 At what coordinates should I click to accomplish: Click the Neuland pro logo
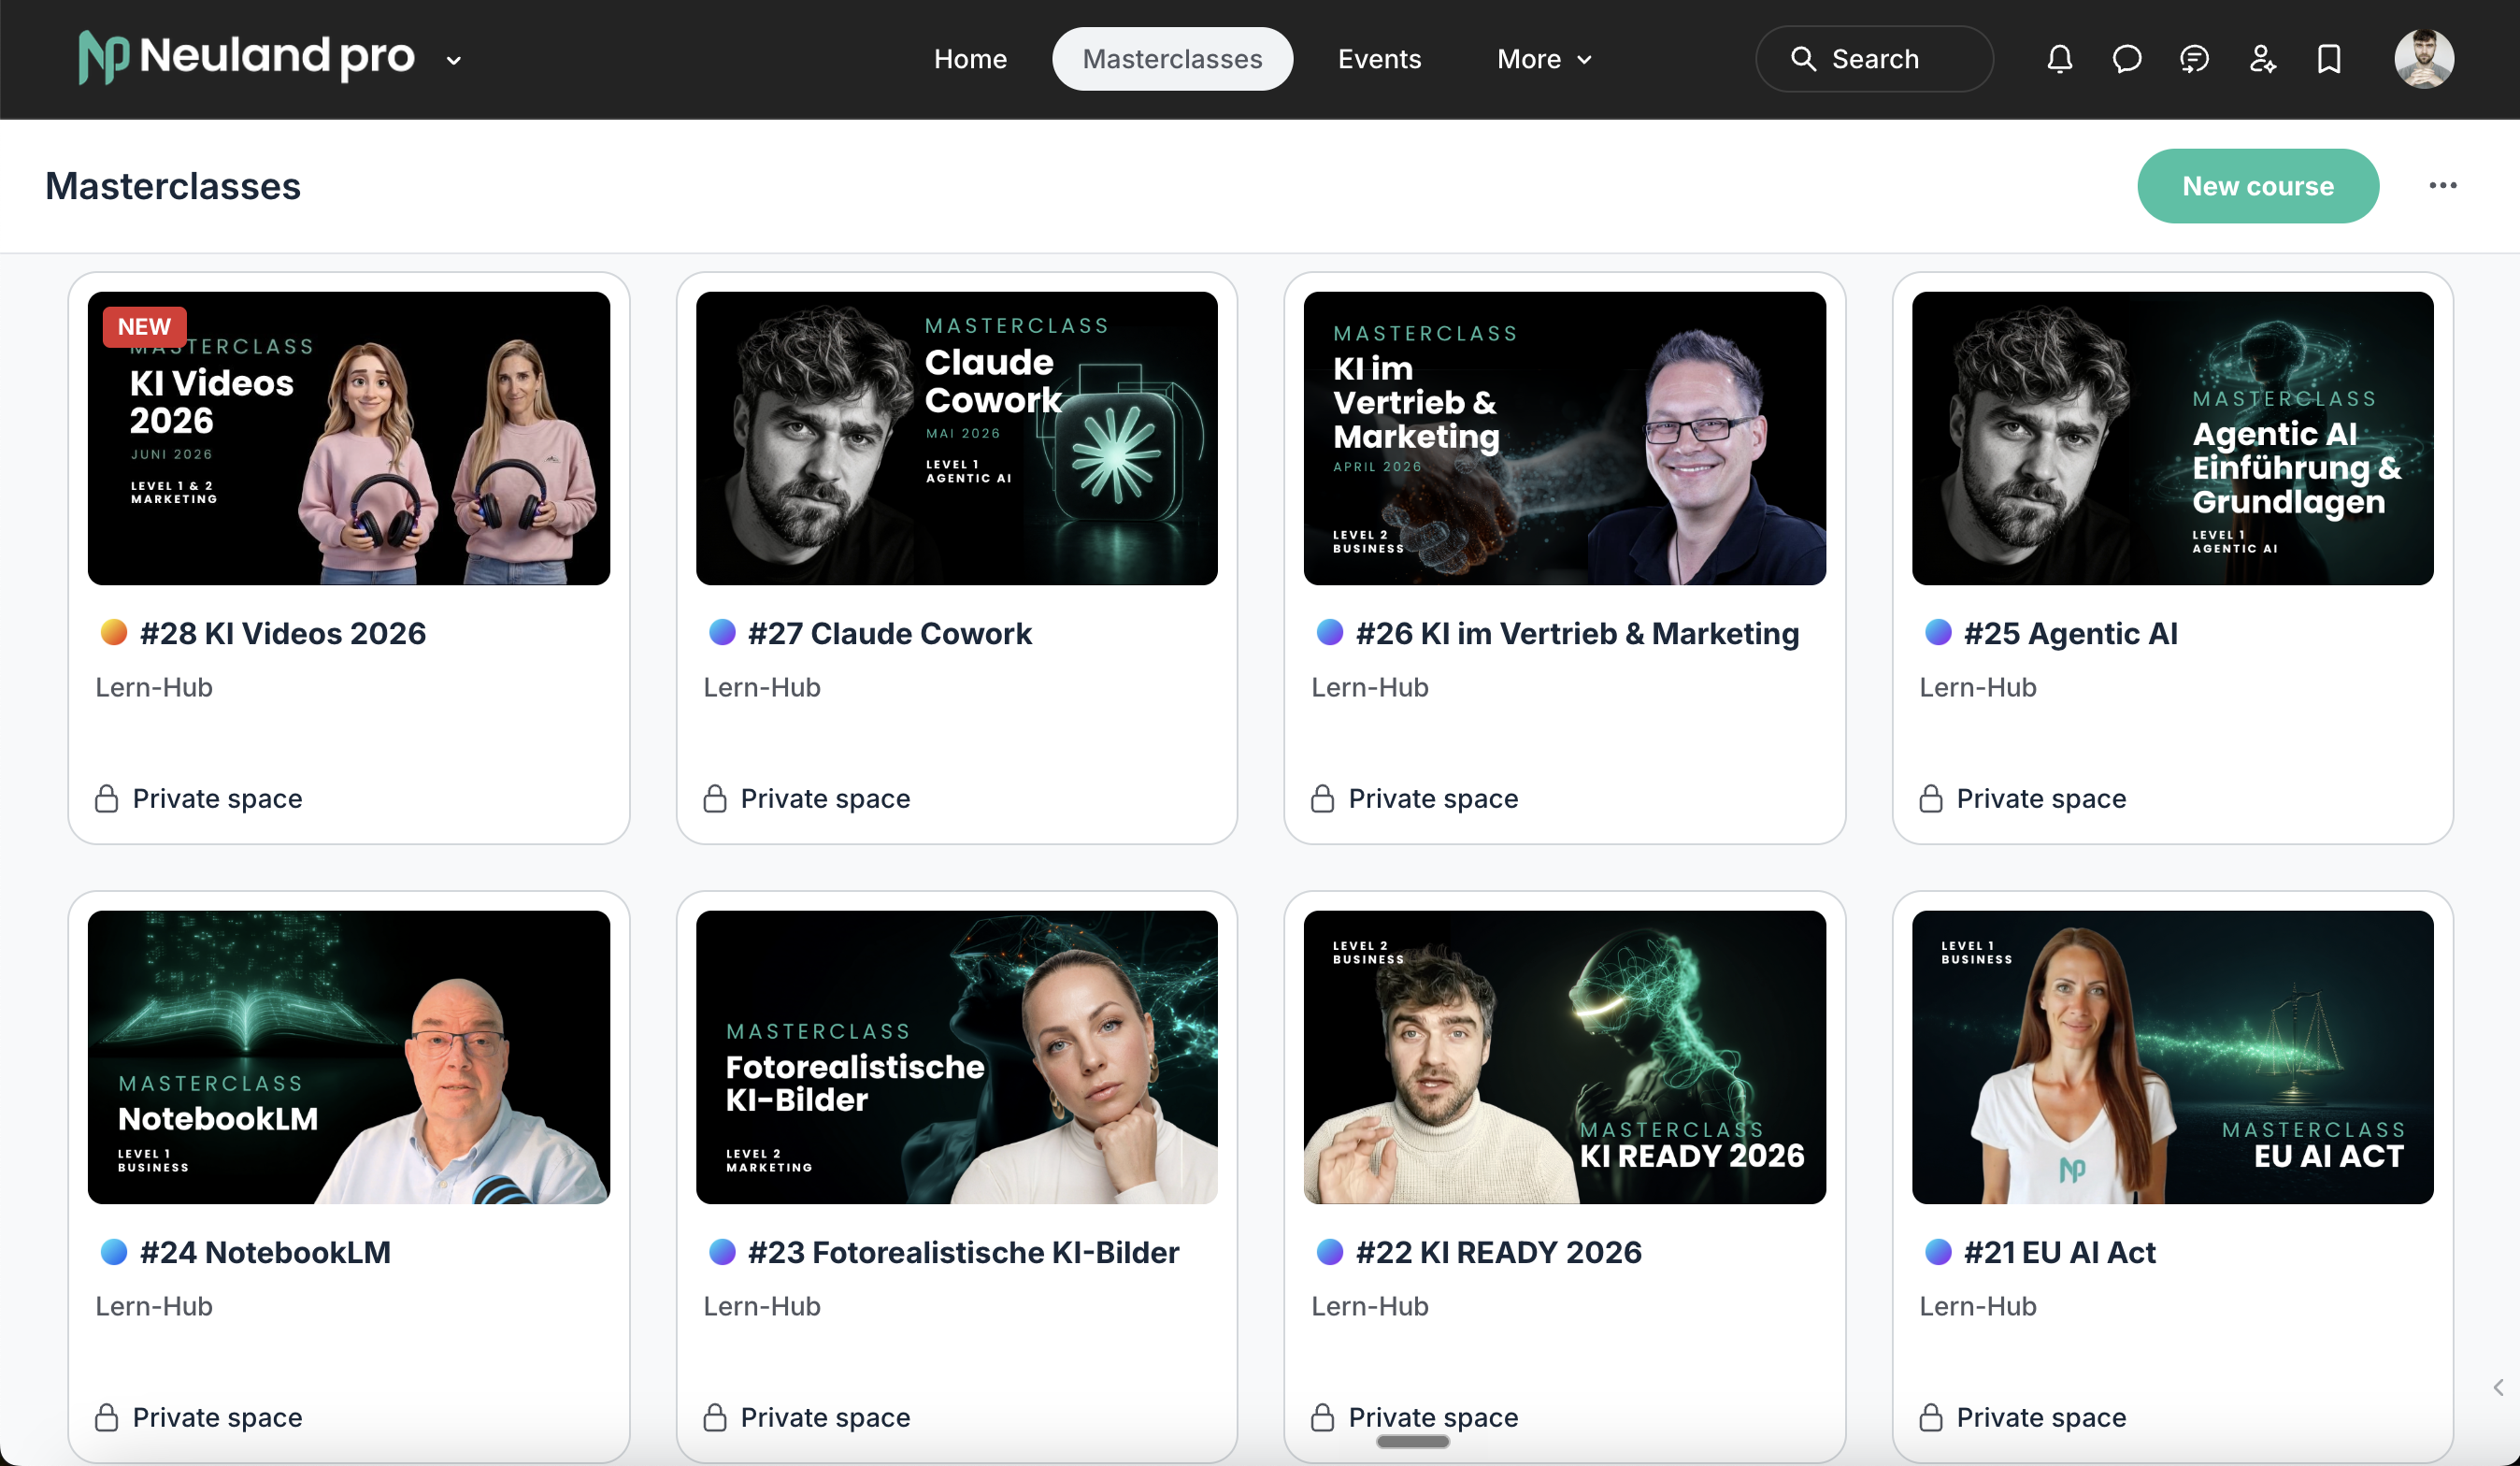246,58
